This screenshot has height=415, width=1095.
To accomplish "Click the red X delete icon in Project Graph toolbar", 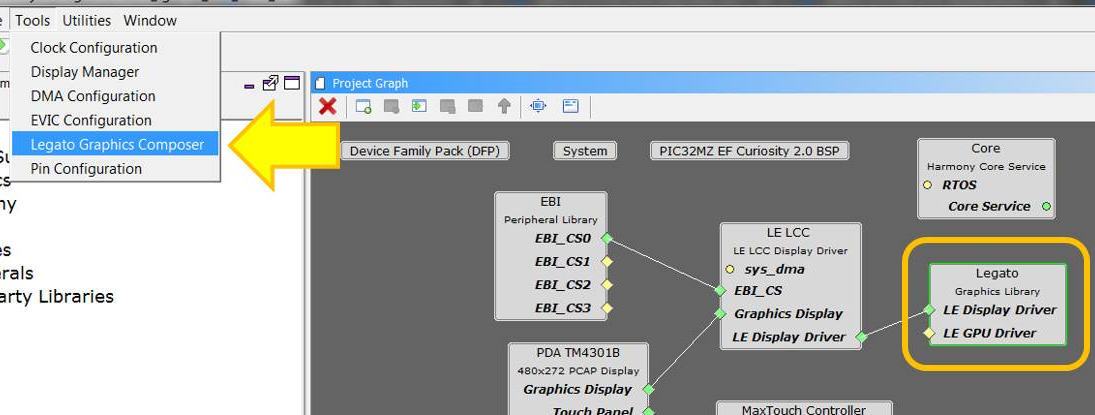I will [x=328, y=106].
